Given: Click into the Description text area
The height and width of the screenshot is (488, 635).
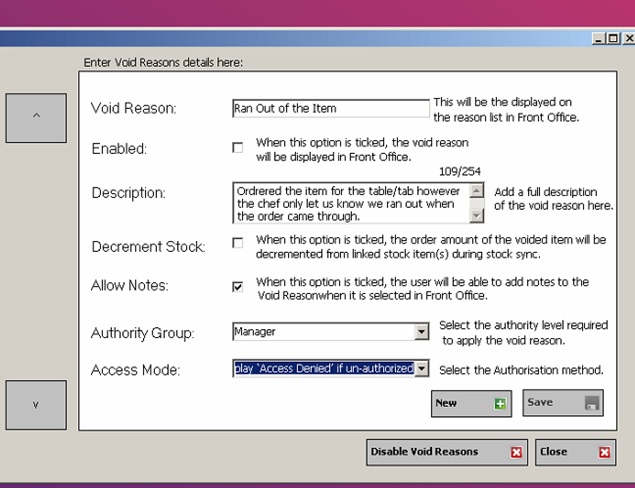Looking at the screenshot, I should tap(351, 203).
